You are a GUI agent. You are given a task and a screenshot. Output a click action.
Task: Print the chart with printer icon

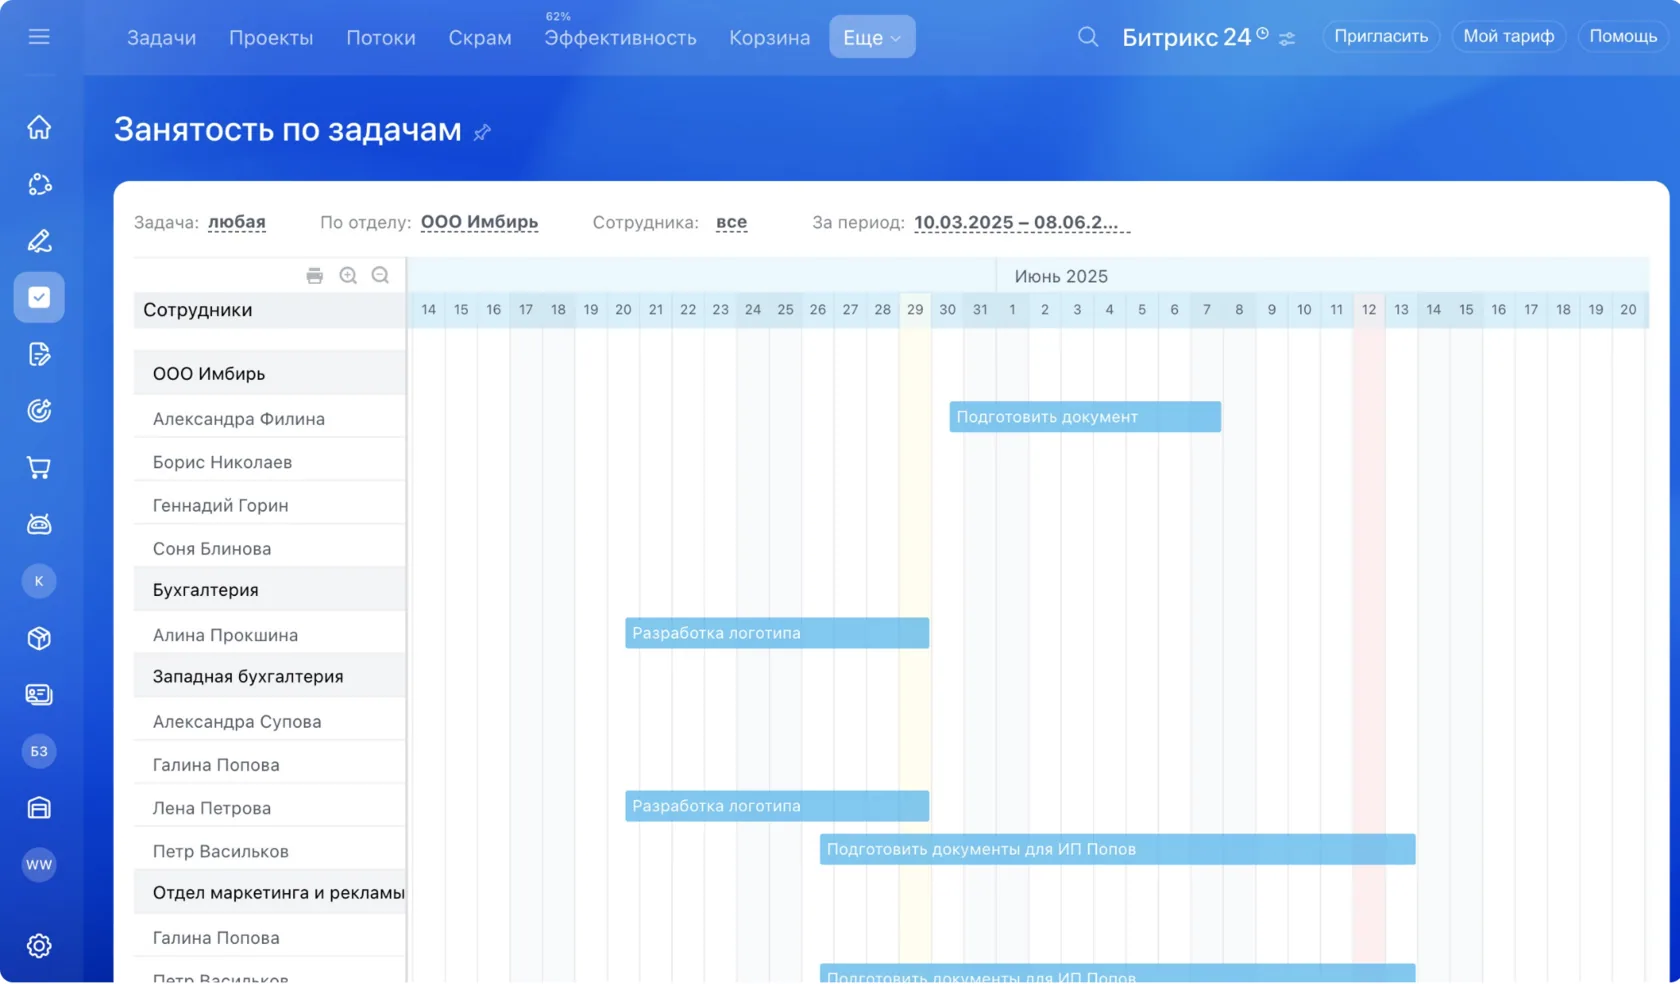[x=315, y=276]
